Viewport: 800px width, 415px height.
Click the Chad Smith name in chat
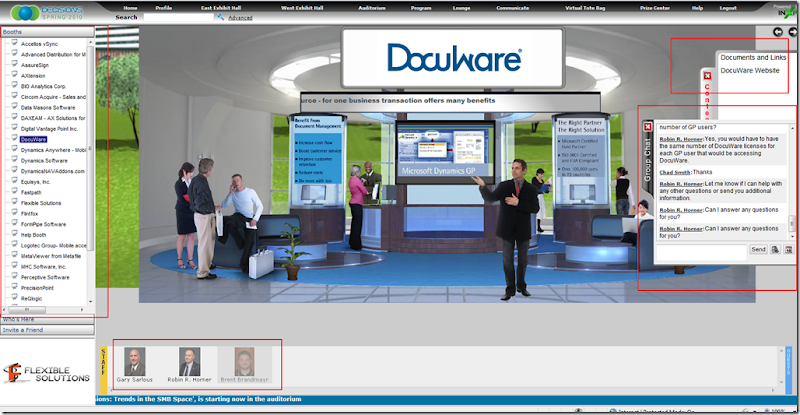674,173
